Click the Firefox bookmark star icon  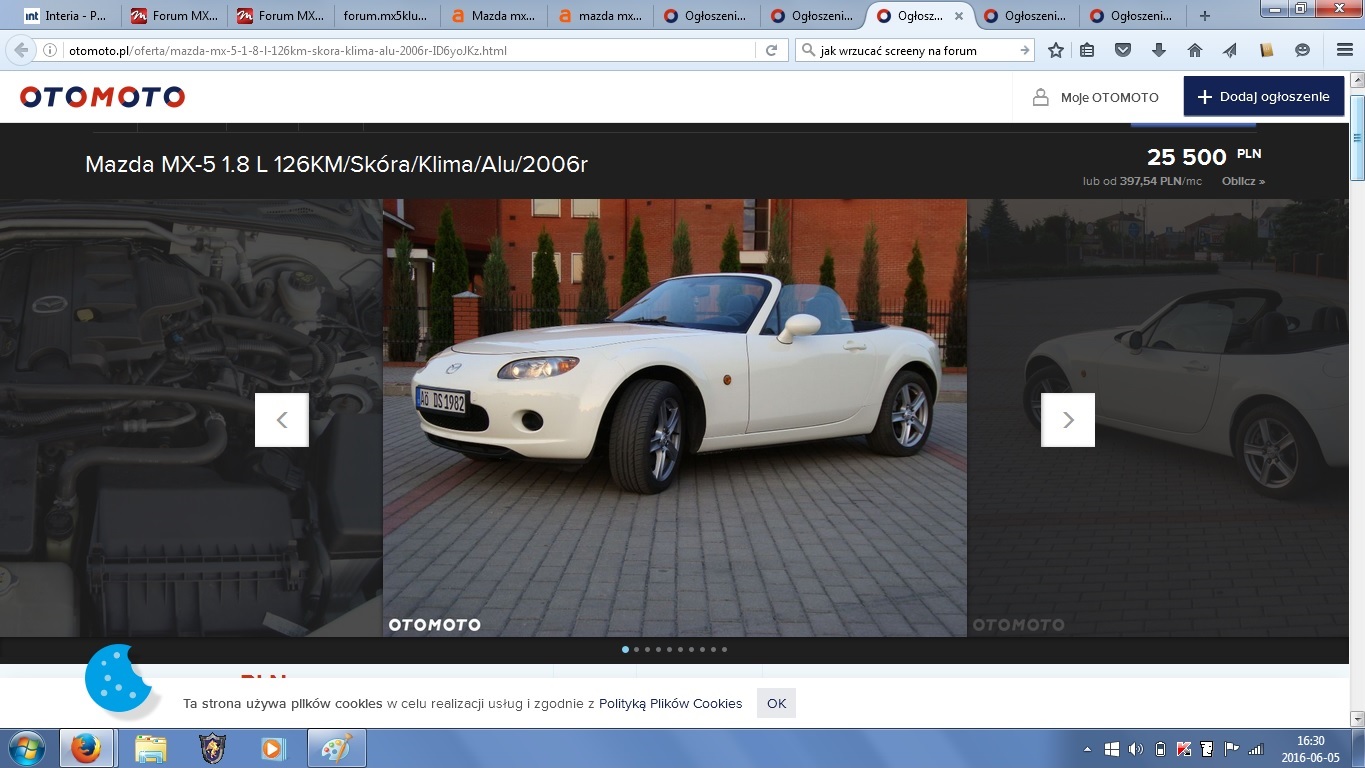pos(1056,50)
